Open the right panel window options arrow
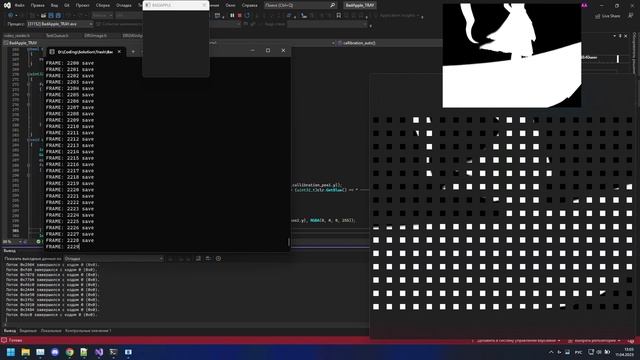 pos(614,36)
